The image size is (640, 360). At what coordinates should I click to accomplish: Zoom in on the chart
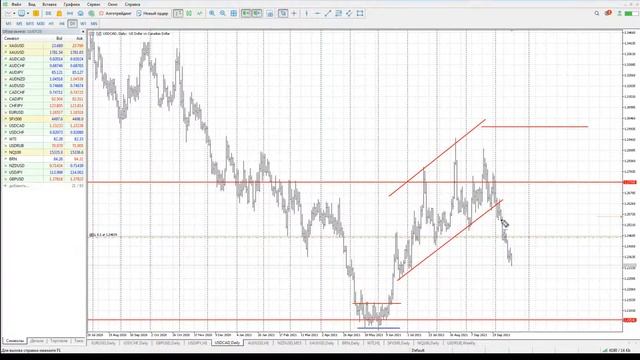(212, 13)
